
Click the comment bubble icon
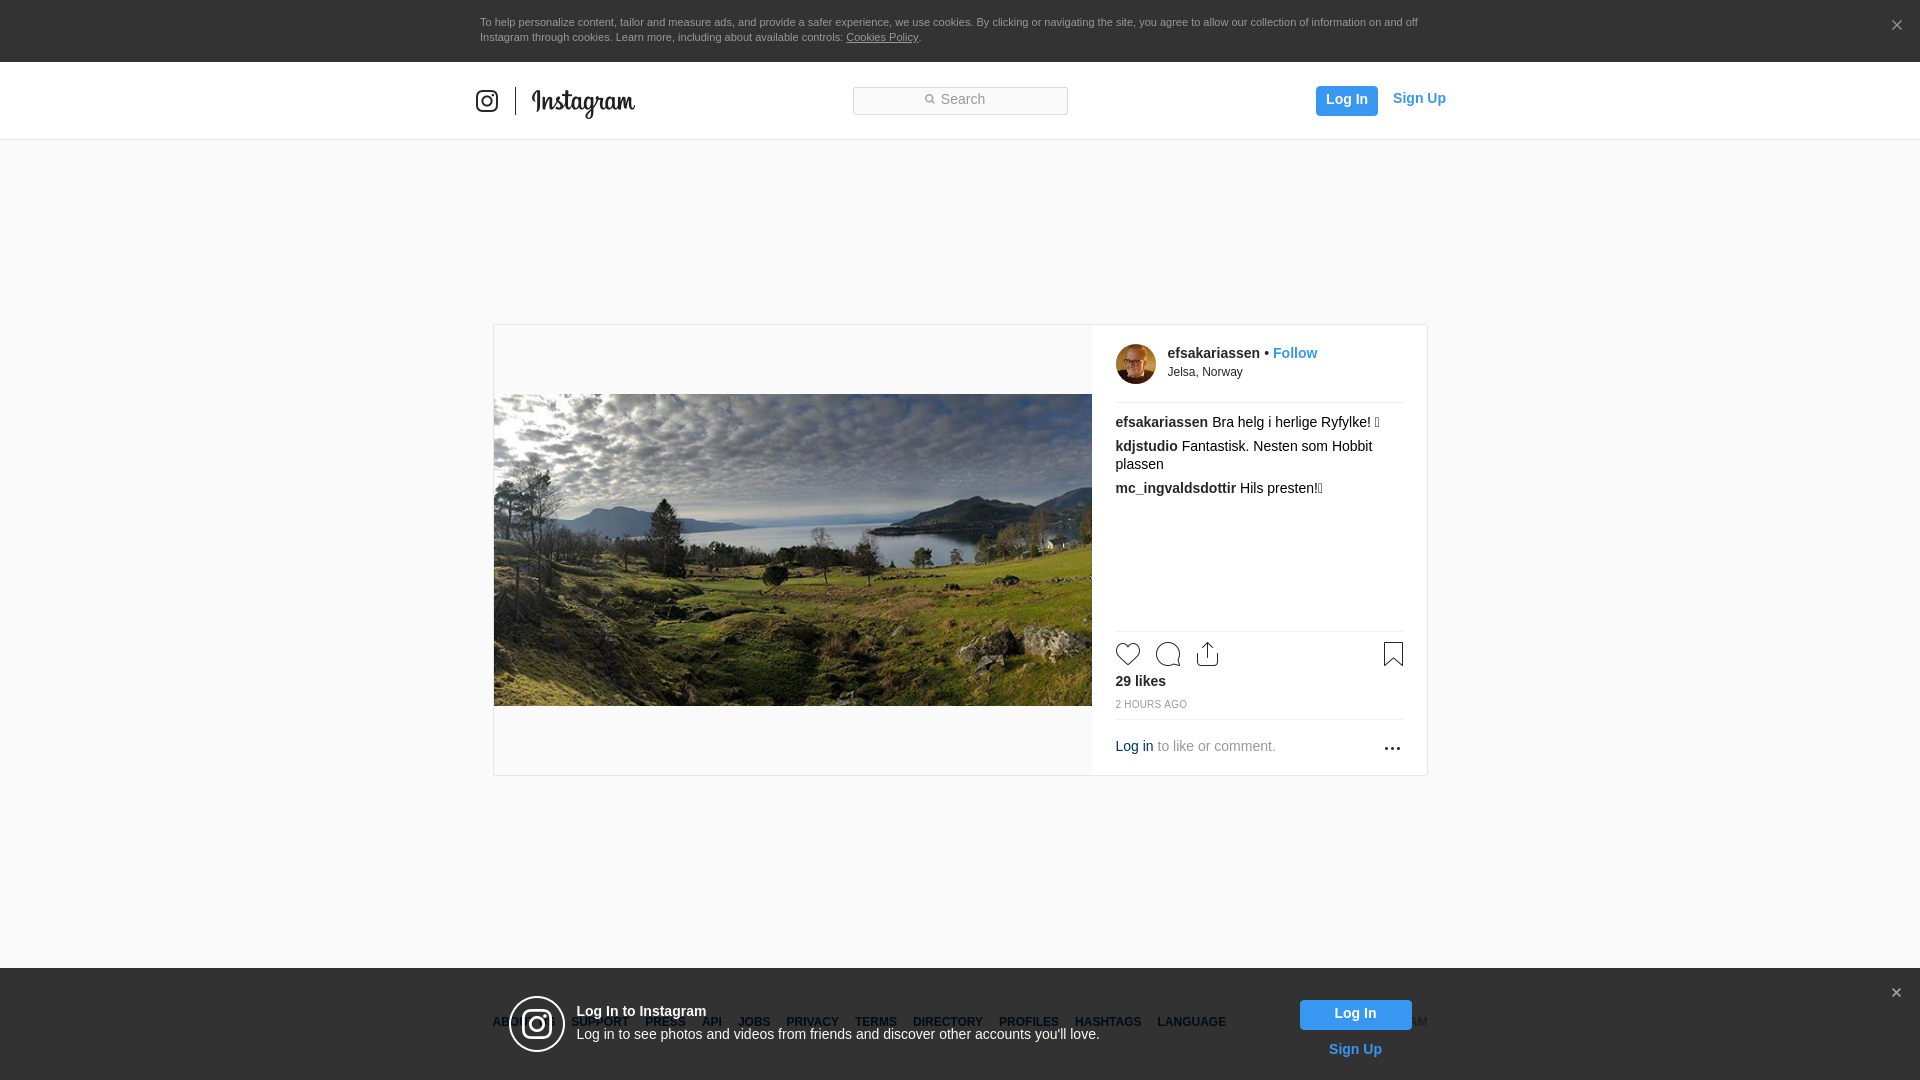tap(1167, 654)
